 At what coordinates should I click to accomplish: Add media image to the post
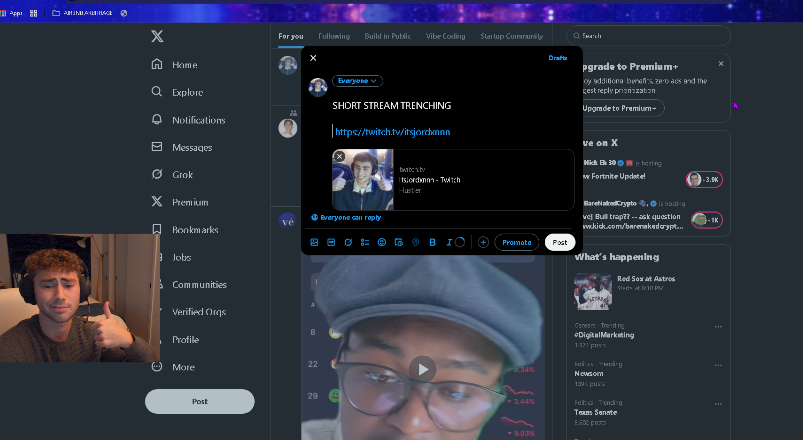pos(314,242)
